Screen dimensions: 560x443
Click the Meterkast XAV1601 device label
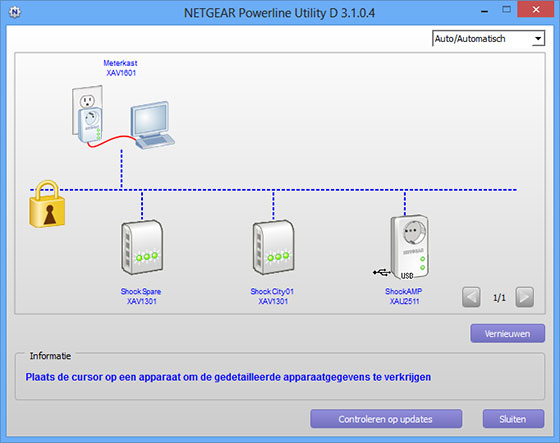click(121, 68)
